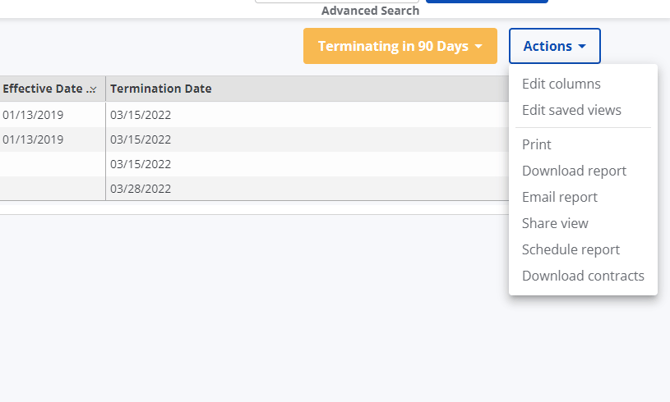Open Schedule report from Actions menu
670x402 pixels.
(x=571, y=249)
